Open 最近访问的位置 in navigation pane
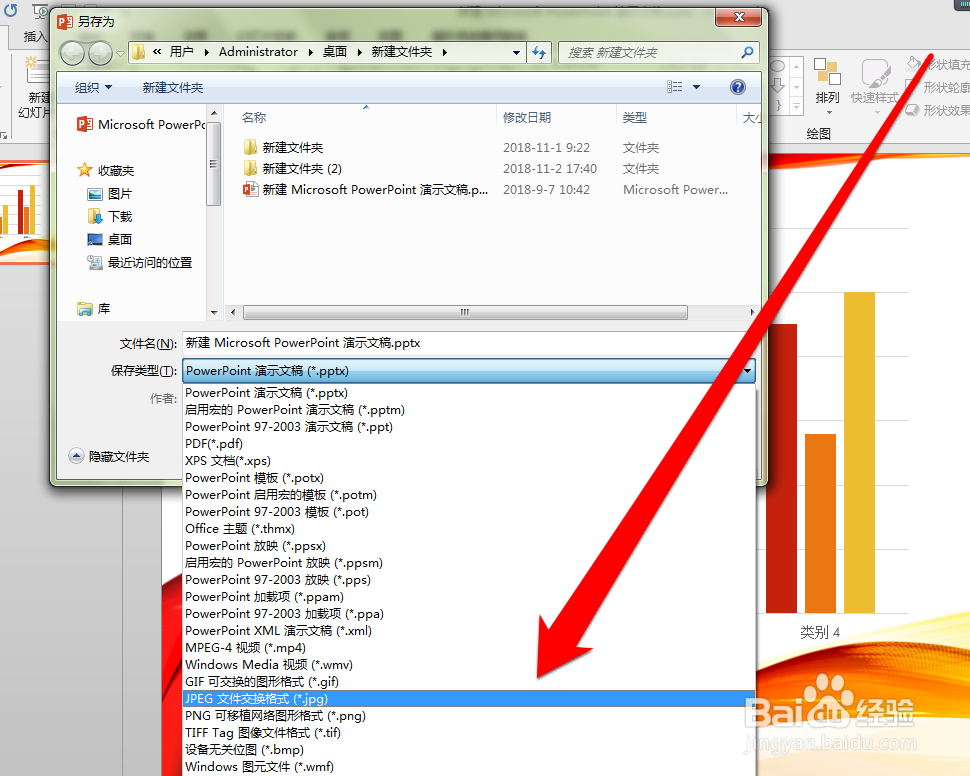Screen dimensions: 970x776 coord(140,262)
